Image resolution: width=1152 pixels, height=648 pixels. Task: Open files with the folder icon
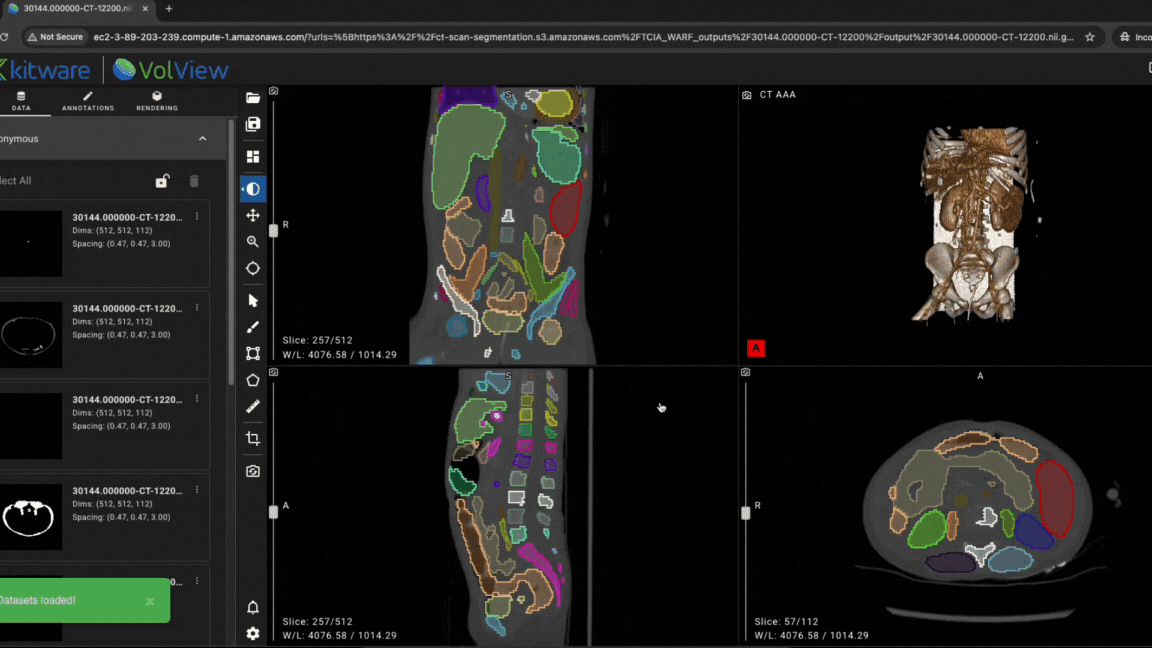pyautogui.click(x=253, y=98)
